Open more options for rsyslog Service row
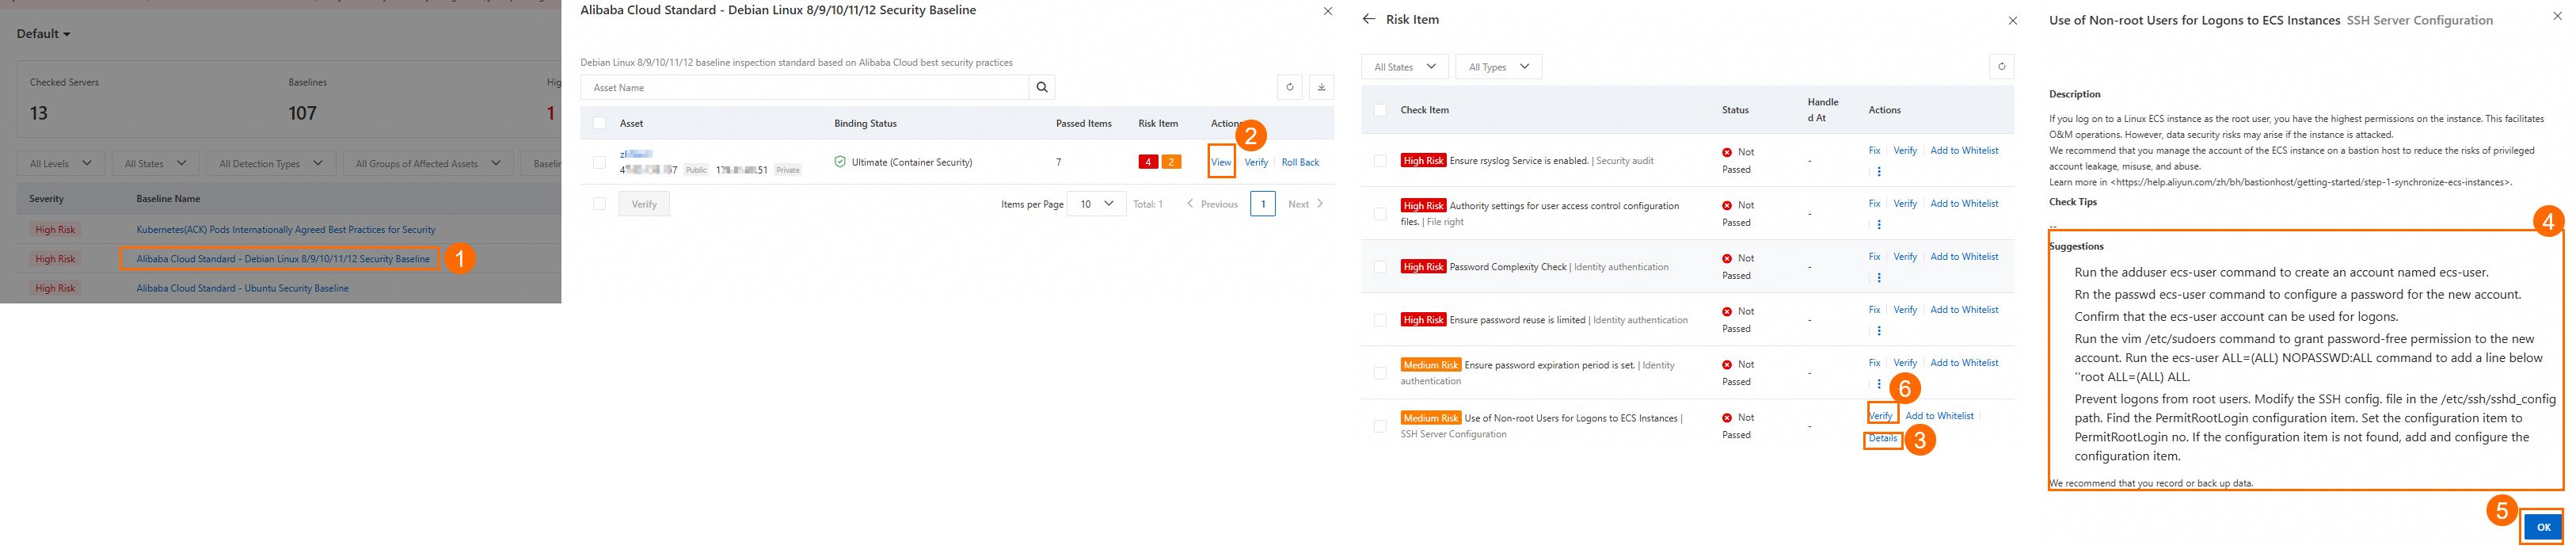Screen dimensions: 2576x553 click(1879, 172)
